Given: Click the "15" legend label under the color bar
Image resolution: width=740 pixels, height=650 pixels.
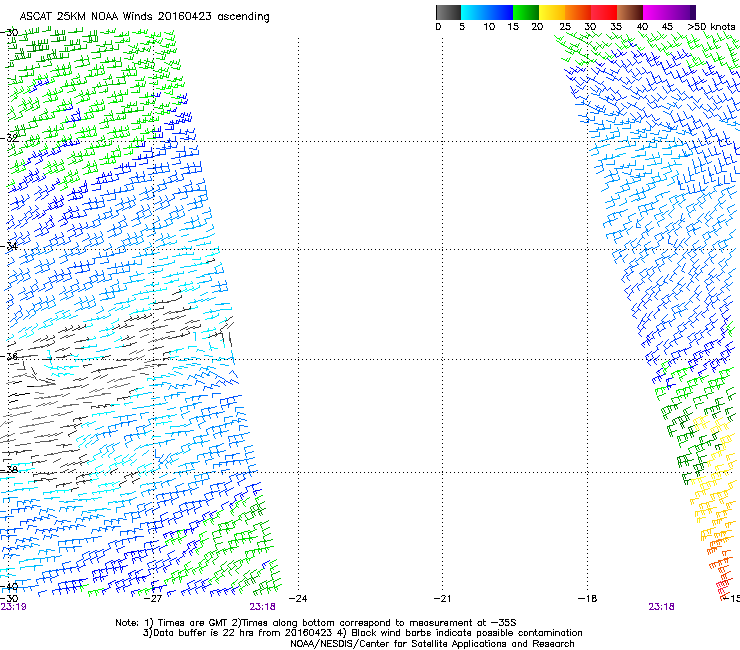Looking at the screenshot, I should coord(513,27).
